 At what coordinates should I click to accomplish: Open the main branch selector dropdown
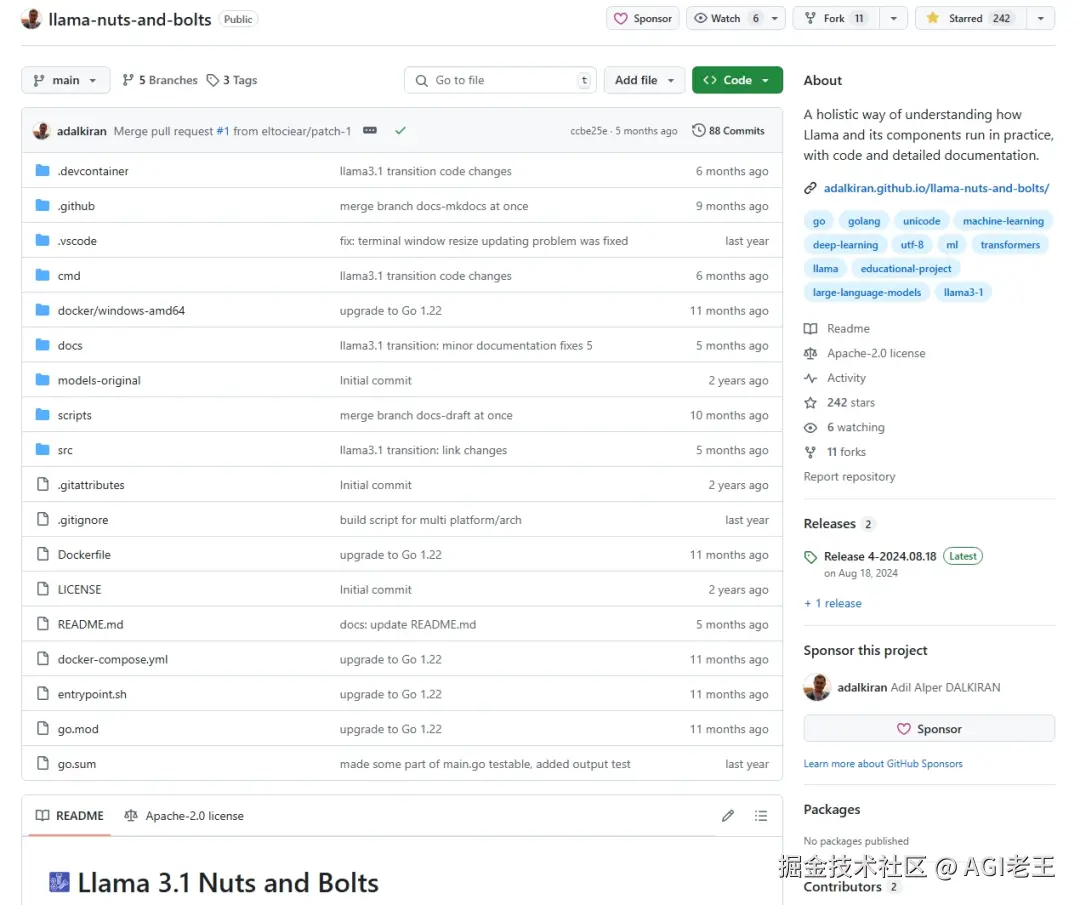pos(65,80)
